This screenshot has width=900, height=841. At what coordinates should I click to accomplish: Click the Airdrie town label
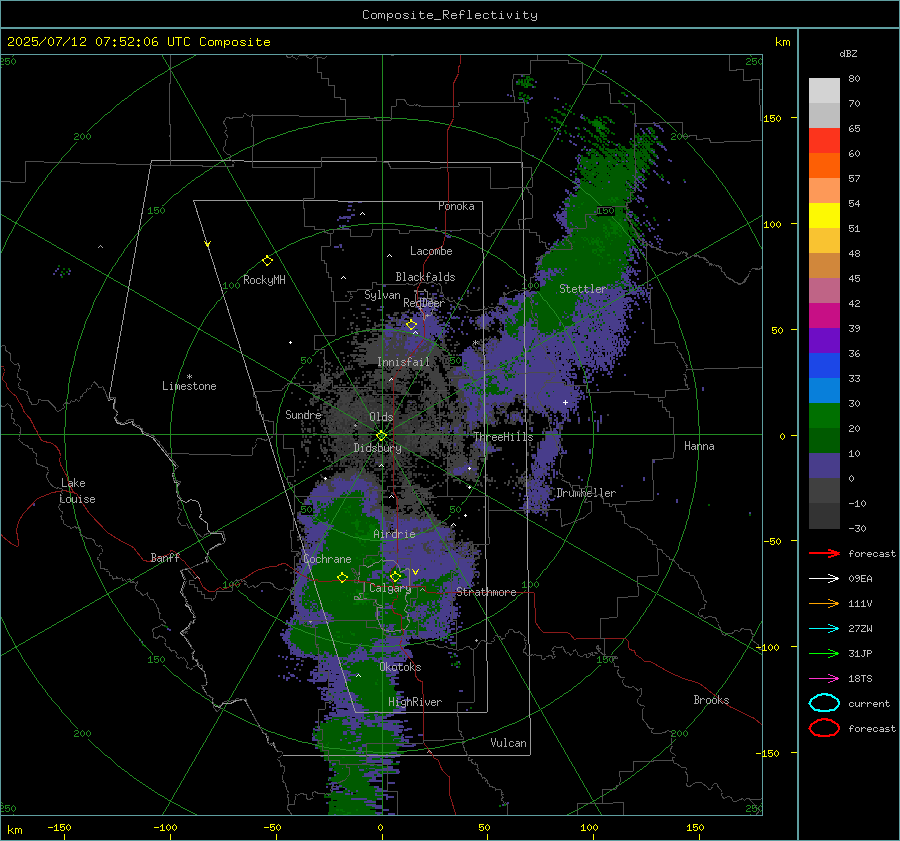click(x=394, y=534)
